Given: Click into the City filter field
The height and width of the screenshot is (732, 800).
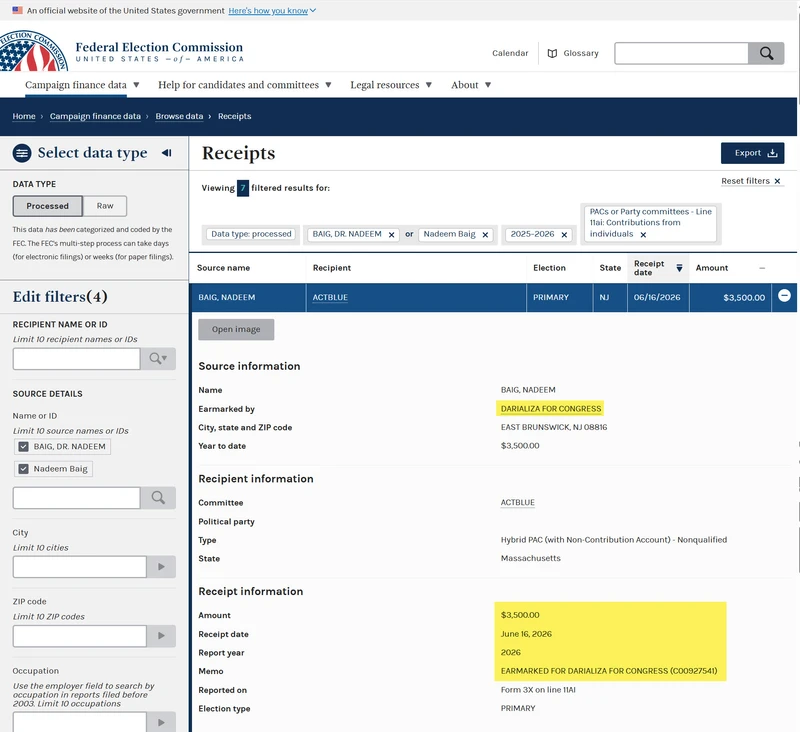Looking at the screenshot, I should pyautogui.click(x=80, y=567).
